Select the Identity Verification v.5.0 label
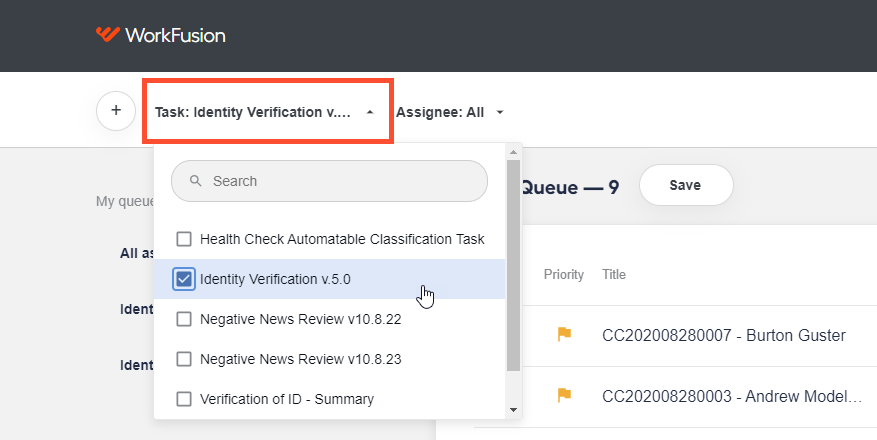Screen dimensions: 877x440 coord(275,279)
